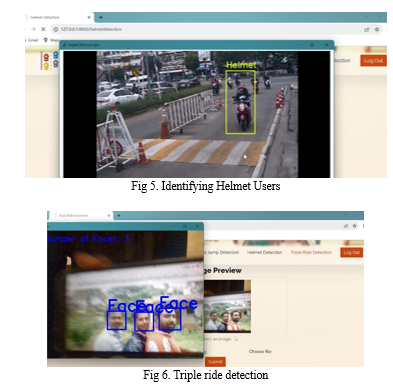
Task: Close the Helmet Detection browser tab
Action: (x=89, y=17)
